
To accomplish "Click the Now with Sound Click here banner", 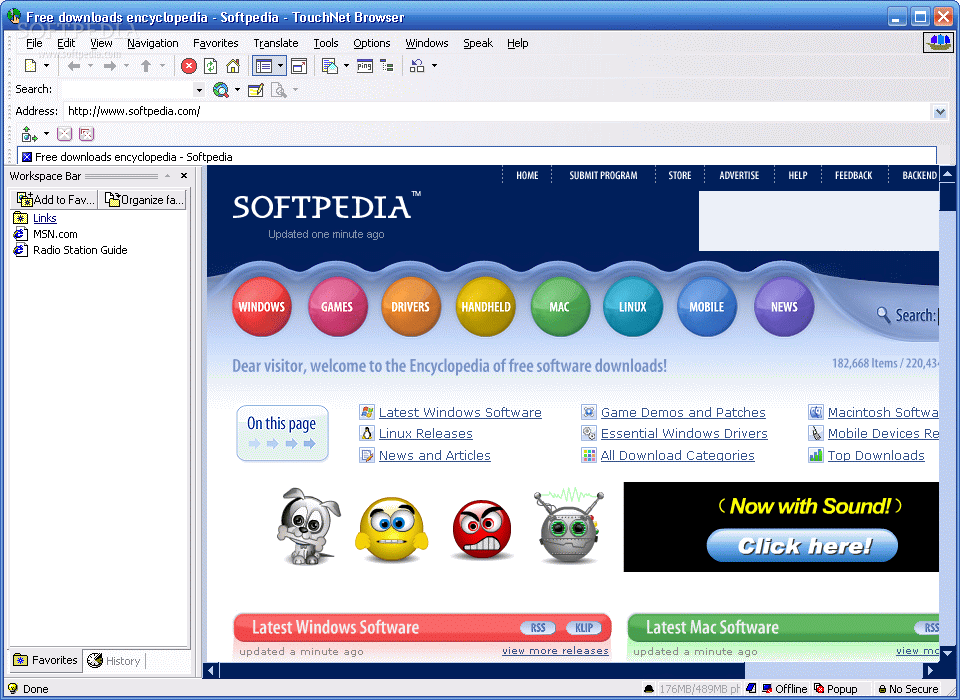I will [781, 527].
